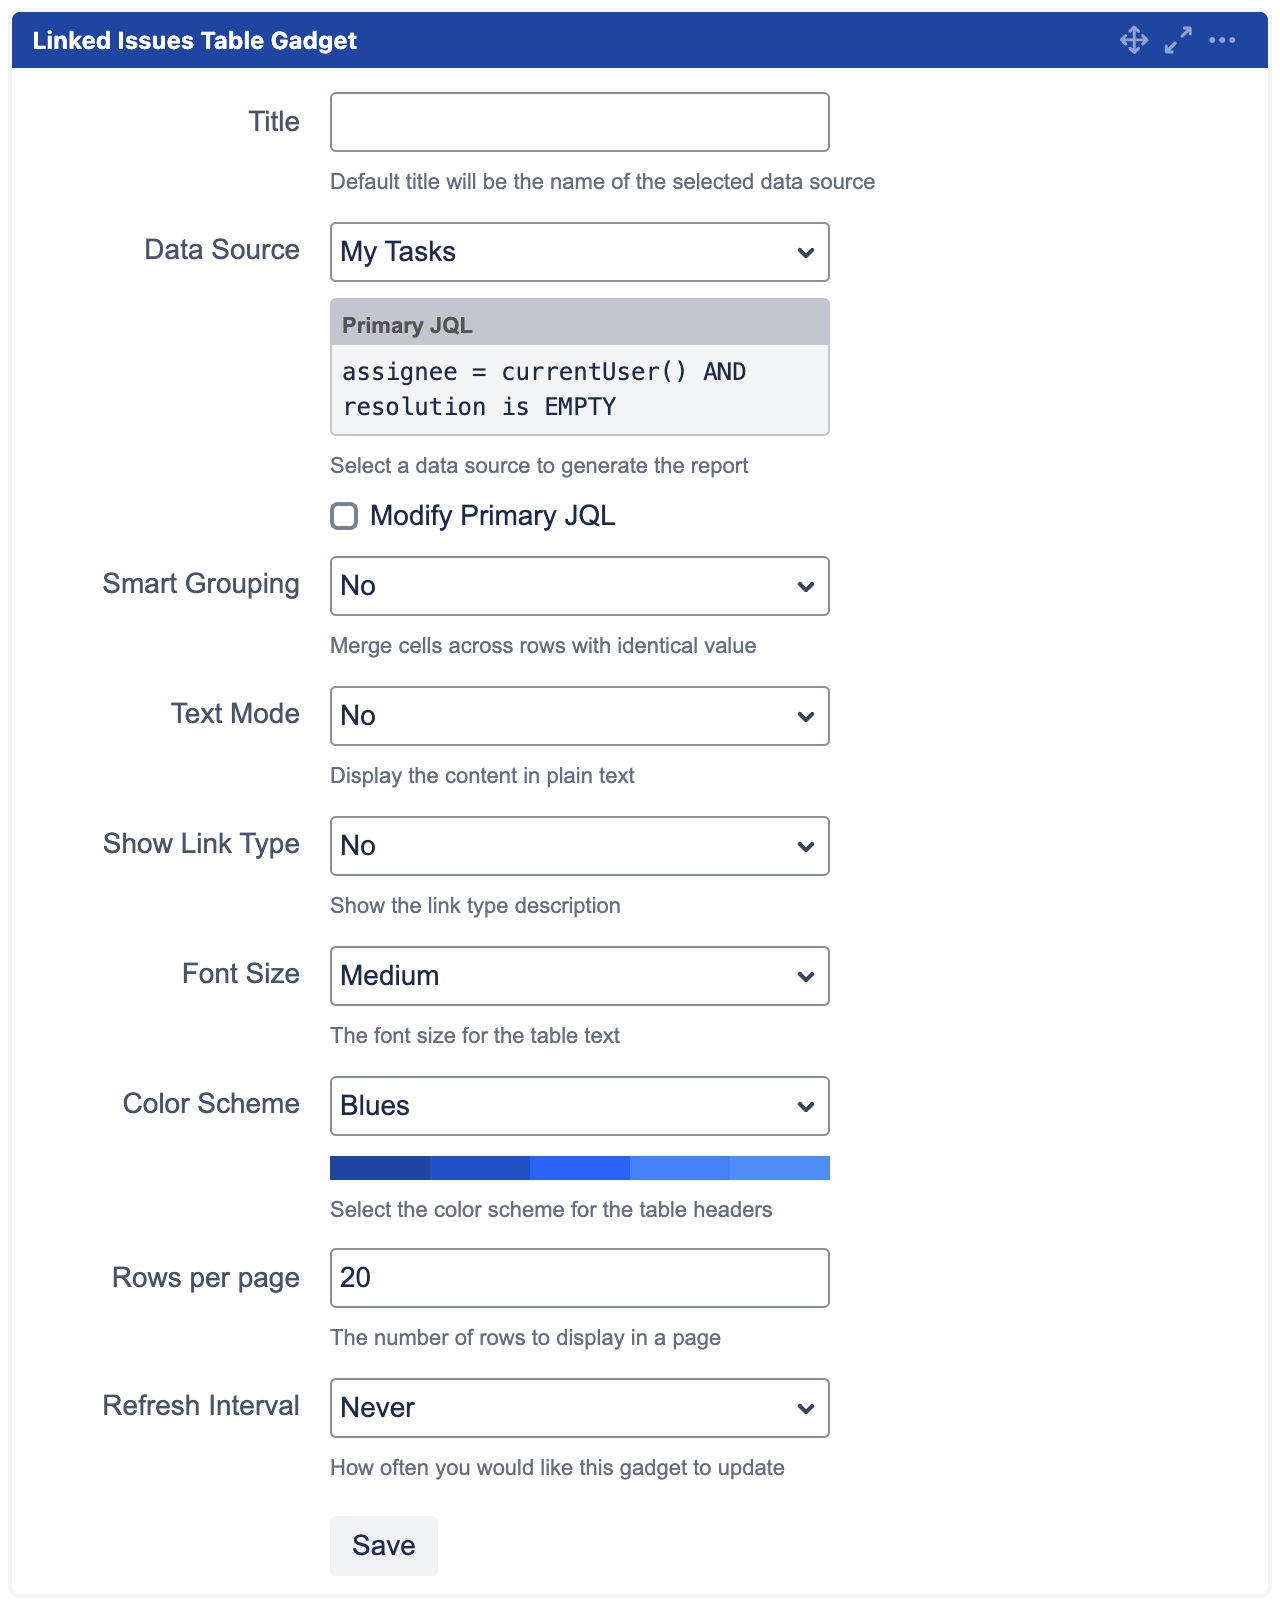Image resolution: width=1280 pixels, height=1606 pixels.
Task: Open the Data Source dropdown
Action: pos(579,252)
